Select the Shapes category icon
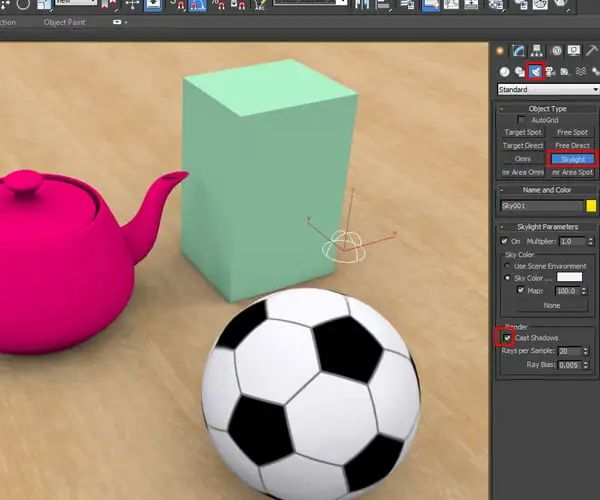The height and width of the screenshot is (500, 600). coord(520,72)
